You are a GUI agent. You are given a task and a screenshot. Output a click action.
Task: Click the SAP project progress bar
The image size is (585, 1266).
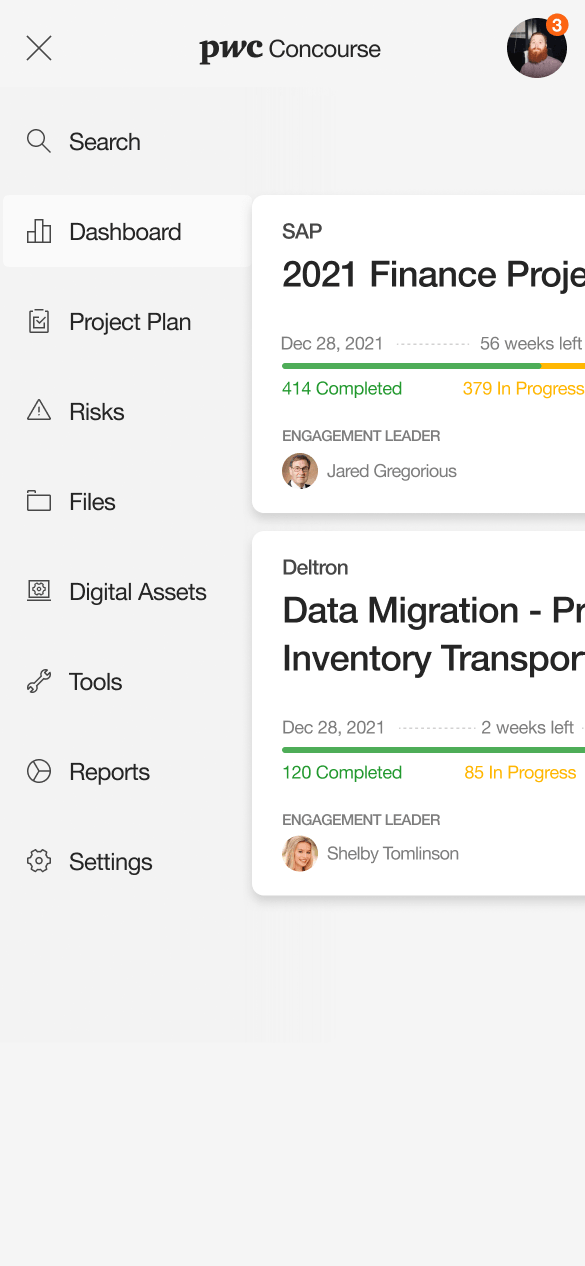pyautogui.click(x=433, y=366)
